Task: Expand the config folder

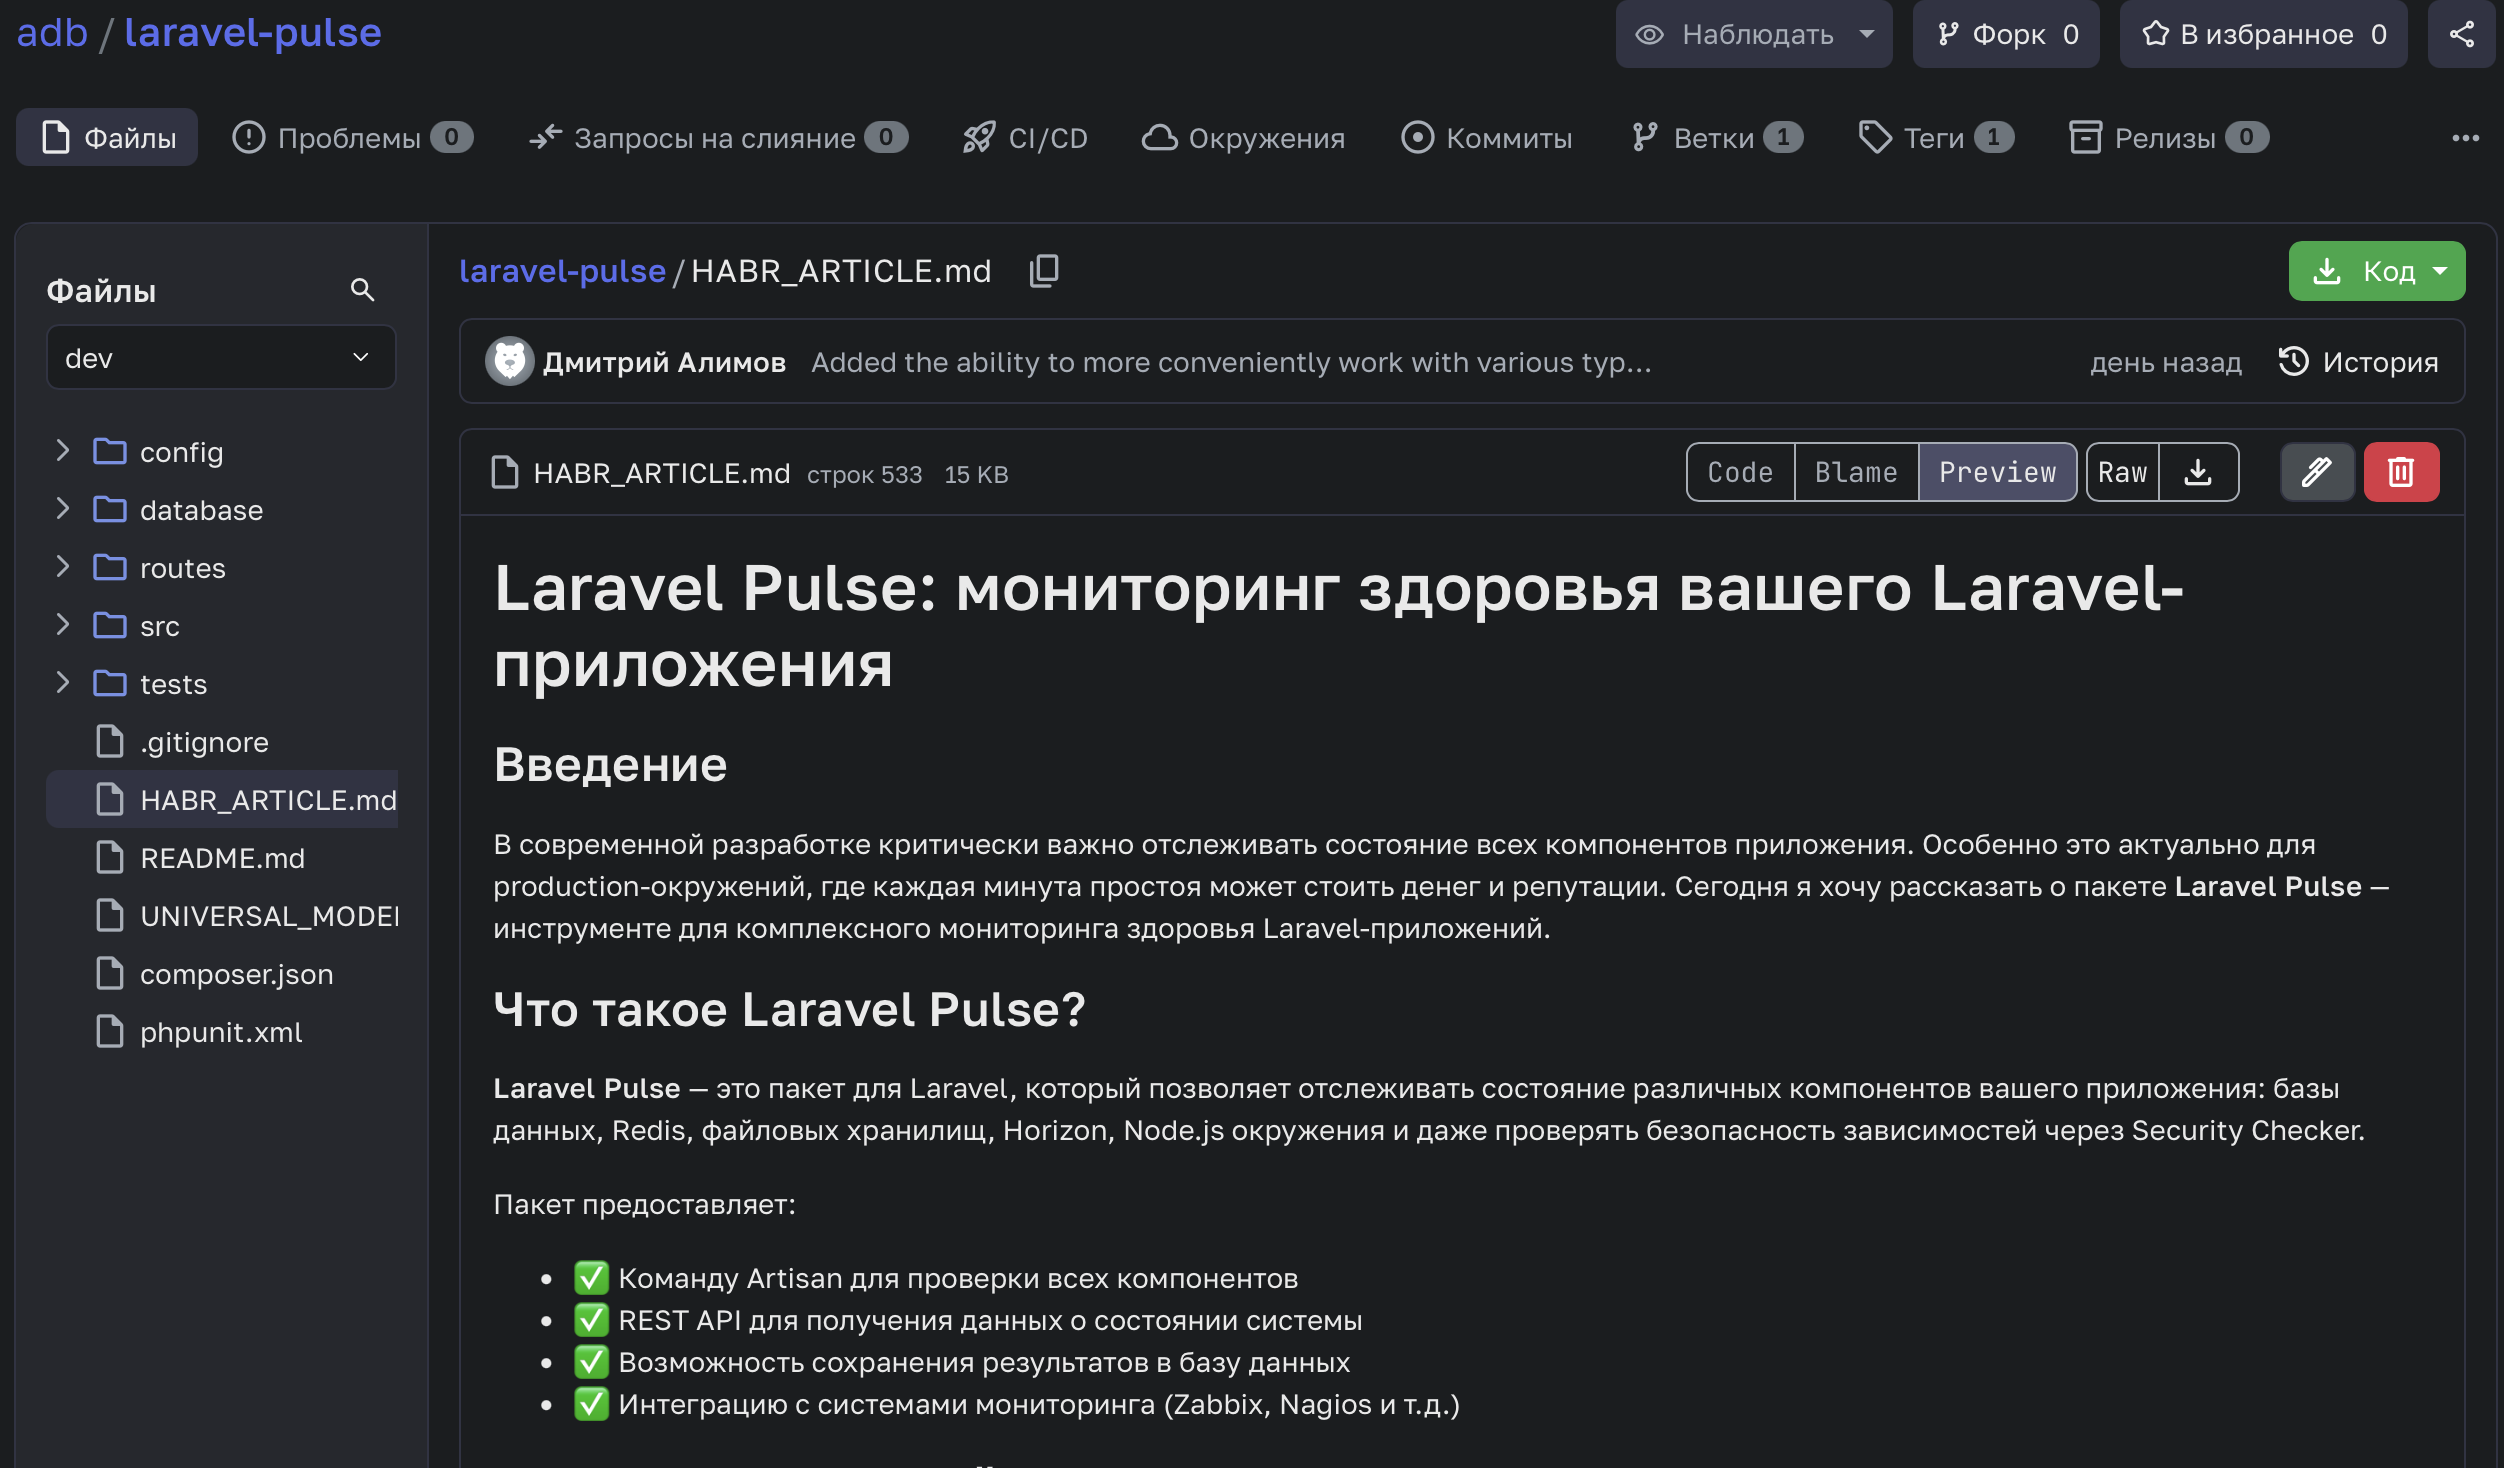Action: point(62,451)
